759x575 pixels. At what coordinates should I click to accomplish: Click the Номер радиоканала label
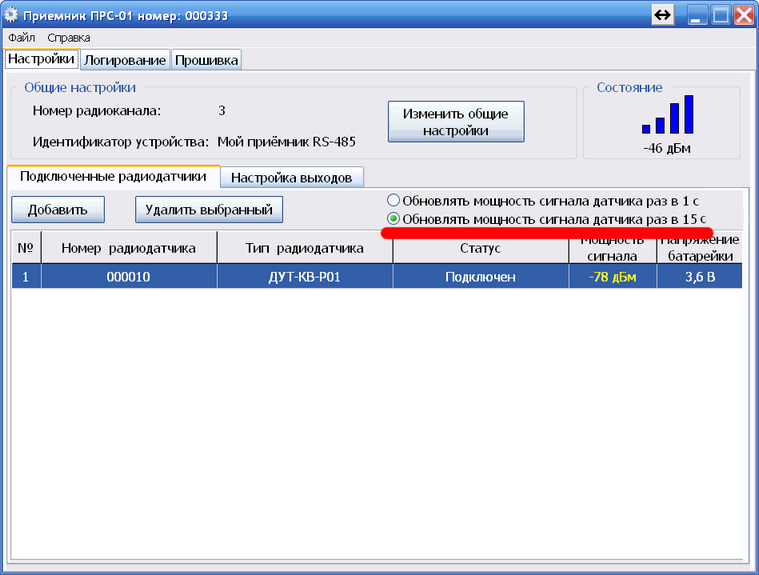click(97, 111)
